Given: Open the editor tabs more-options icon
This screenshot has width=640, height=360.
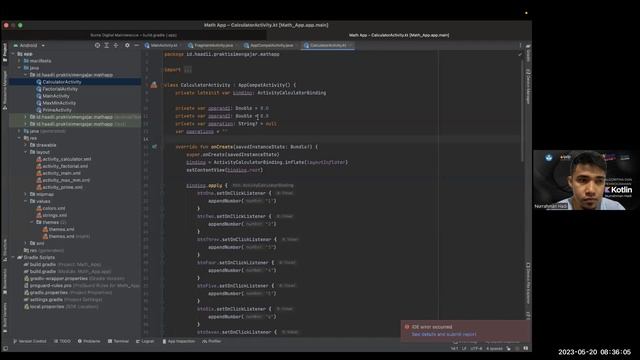Looking at the screenshot, I should (x=520, y=45).
